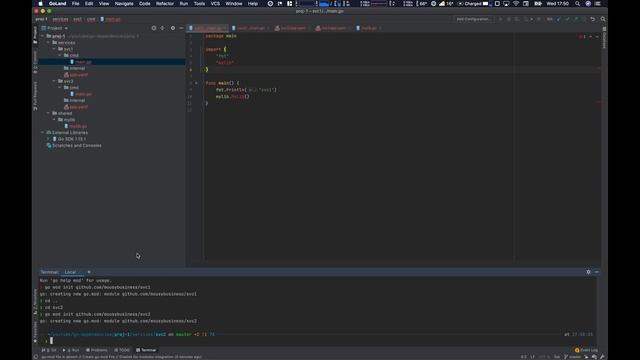Open the VCS menu

215,4
